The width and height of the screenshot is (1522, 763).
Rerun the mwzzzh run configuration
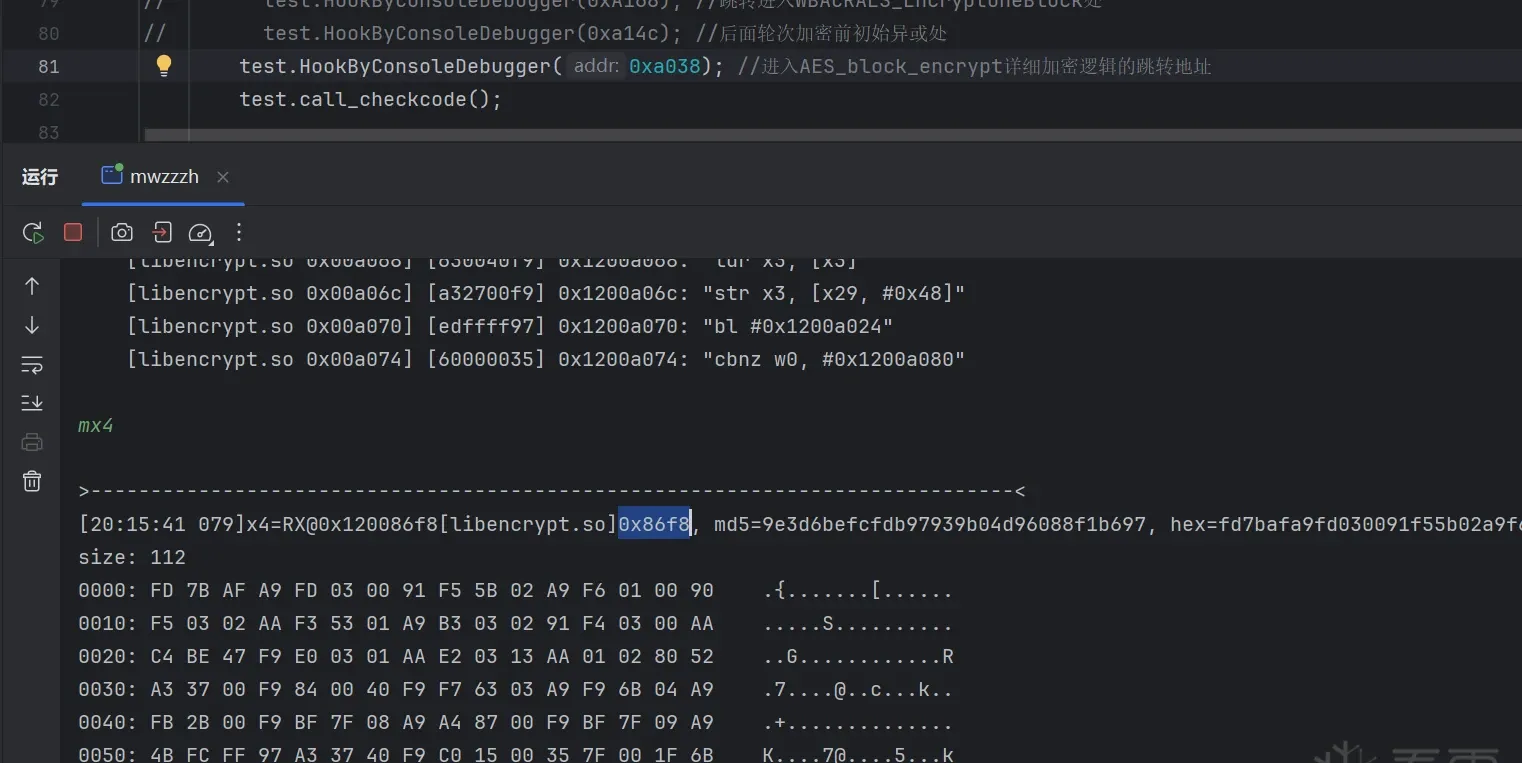(33, 233)
